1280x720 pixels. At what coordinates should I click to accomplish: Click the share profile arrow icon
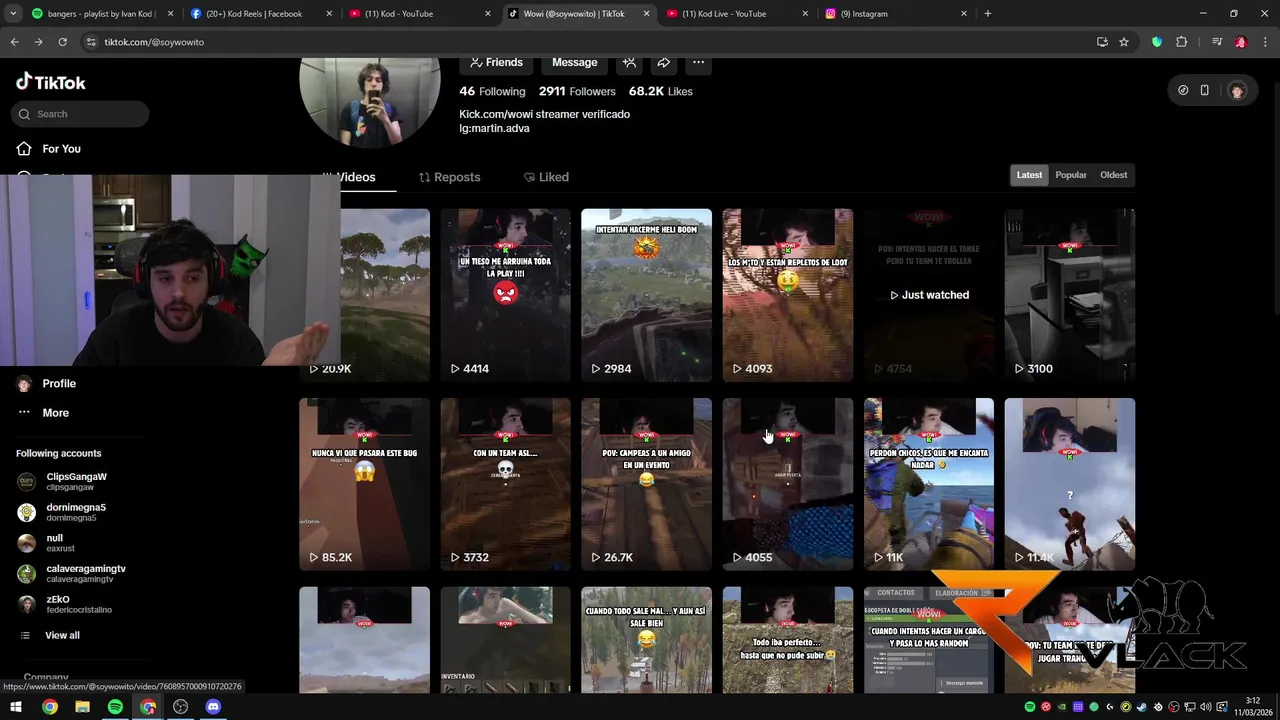pyautogui.click(x=663, y=62)
